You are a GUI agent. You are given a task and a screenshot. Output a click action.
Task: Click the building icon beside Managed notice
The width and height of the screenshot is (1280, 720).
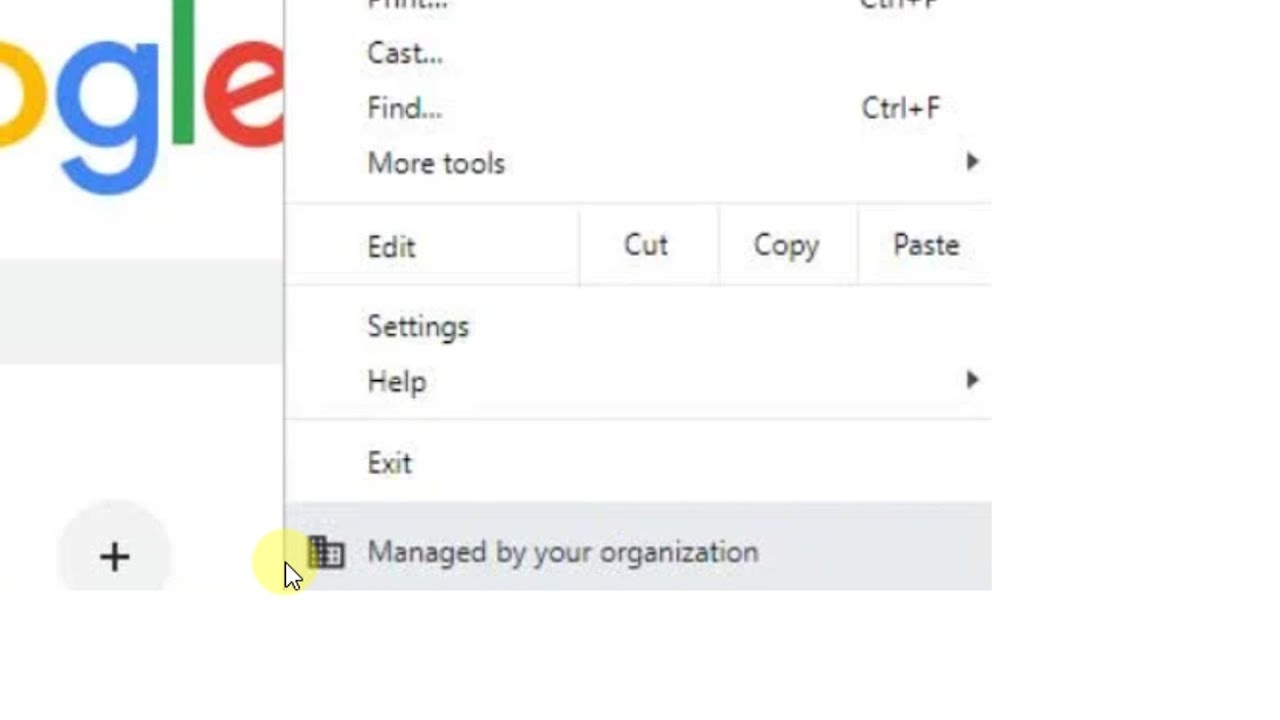coord(326,552)
